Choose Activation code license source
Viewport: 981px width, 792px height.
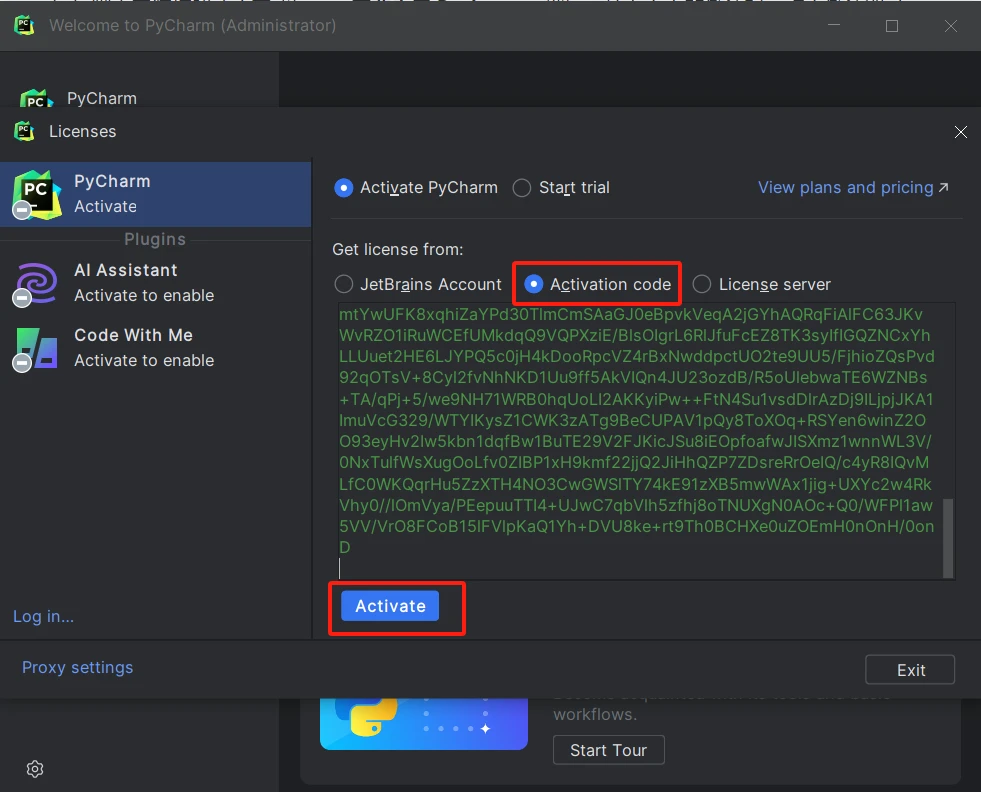[x=533, y=284]
